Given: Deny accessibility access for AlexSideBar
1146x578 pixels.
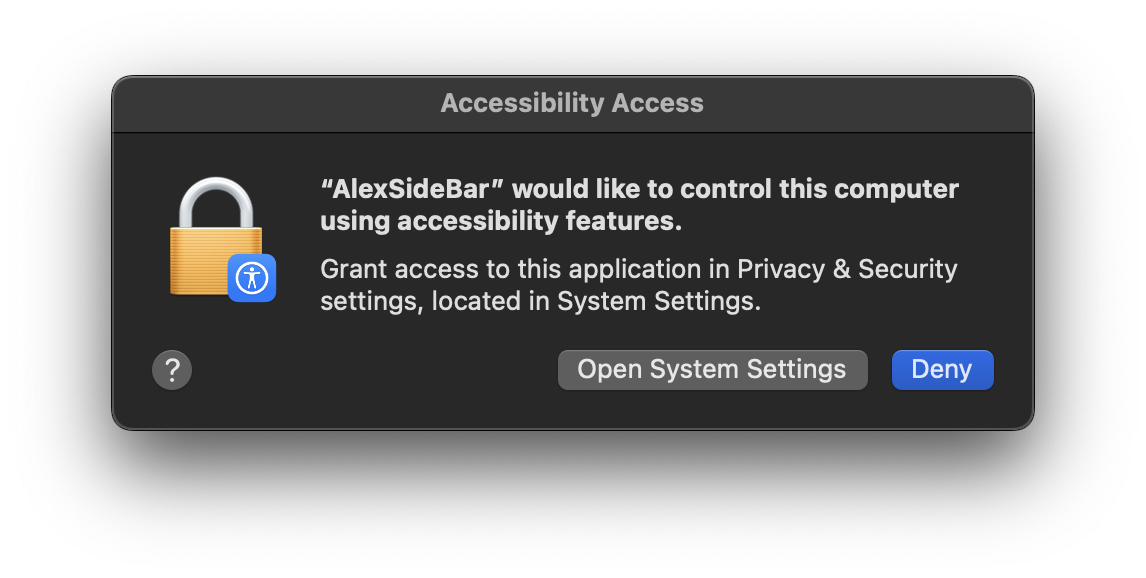Looking at the screenshot, I should (x=941, y=369).
